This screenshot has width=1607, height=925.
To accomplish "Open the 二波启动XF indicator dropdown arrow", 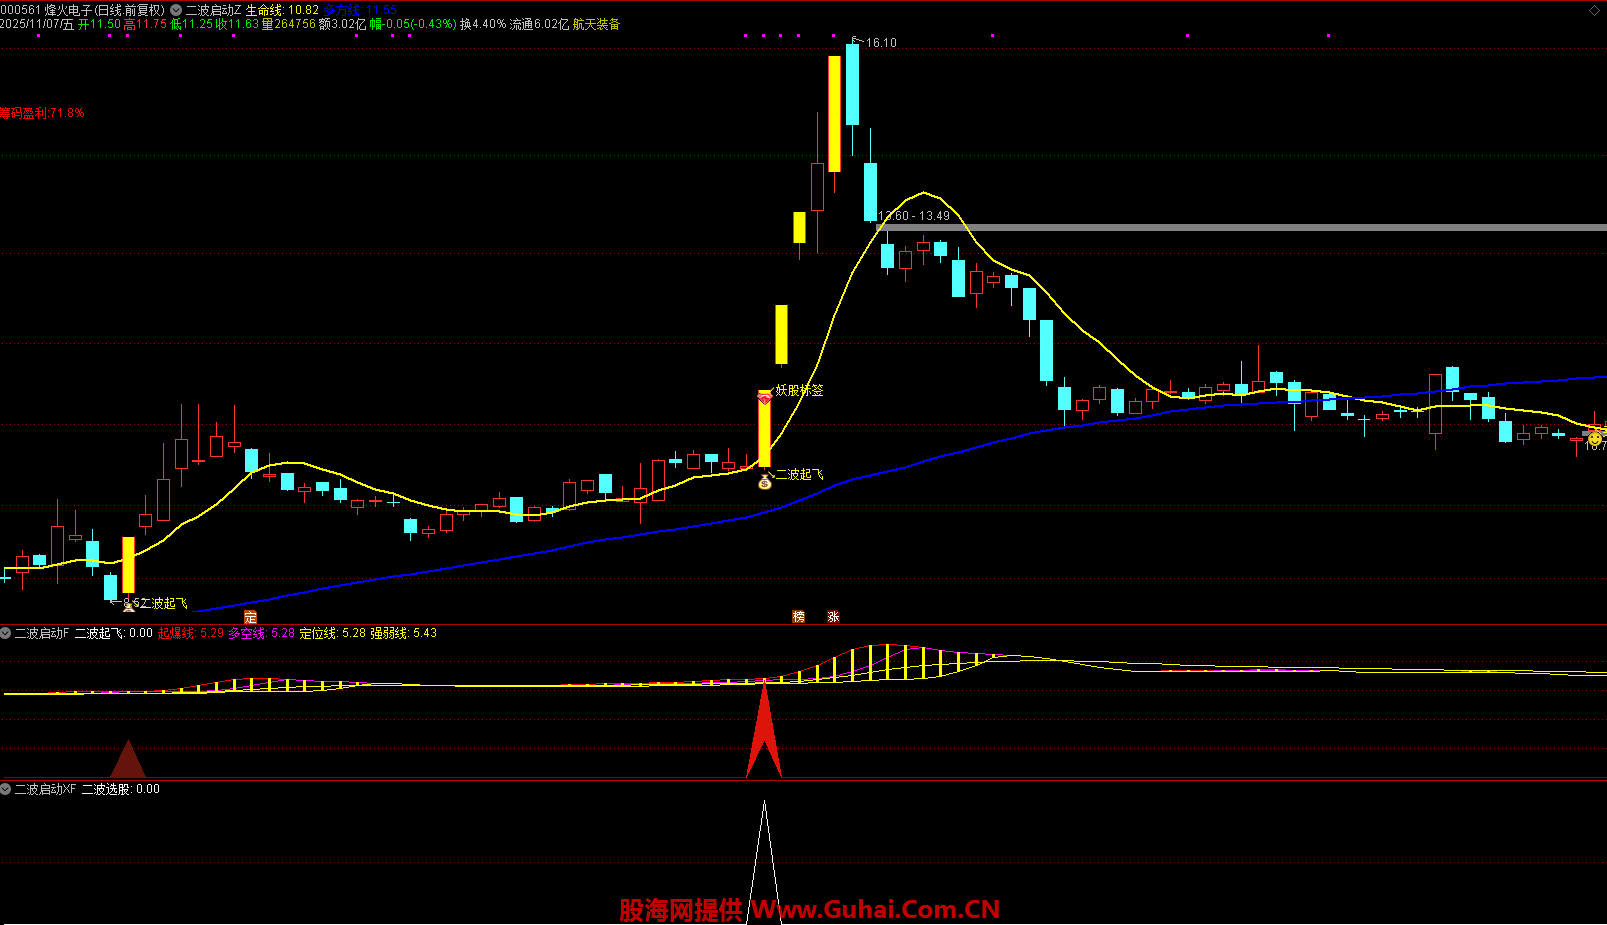I will (x=6, y=789).
